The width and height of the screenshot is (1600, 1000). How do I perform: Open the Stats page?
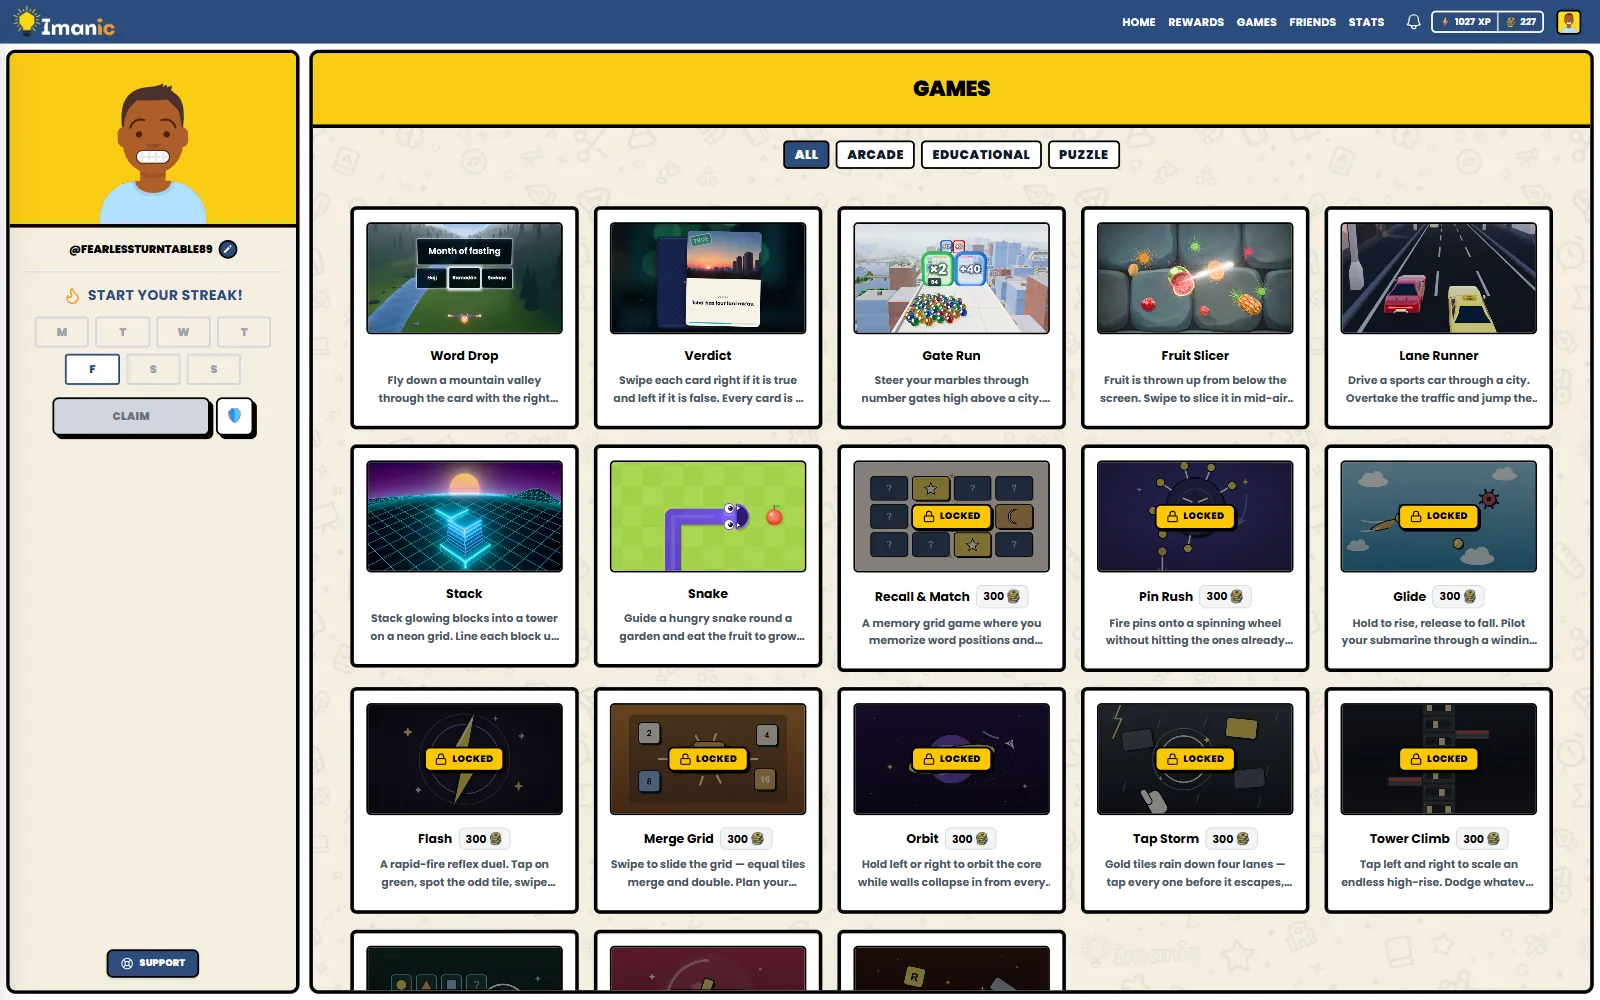1366,22
